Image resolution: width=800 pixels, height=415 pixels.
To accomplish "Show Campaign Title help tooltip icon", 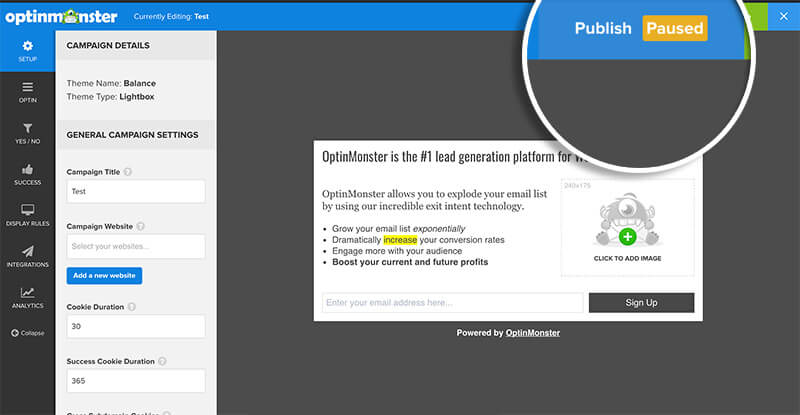I will click(128, 172).
